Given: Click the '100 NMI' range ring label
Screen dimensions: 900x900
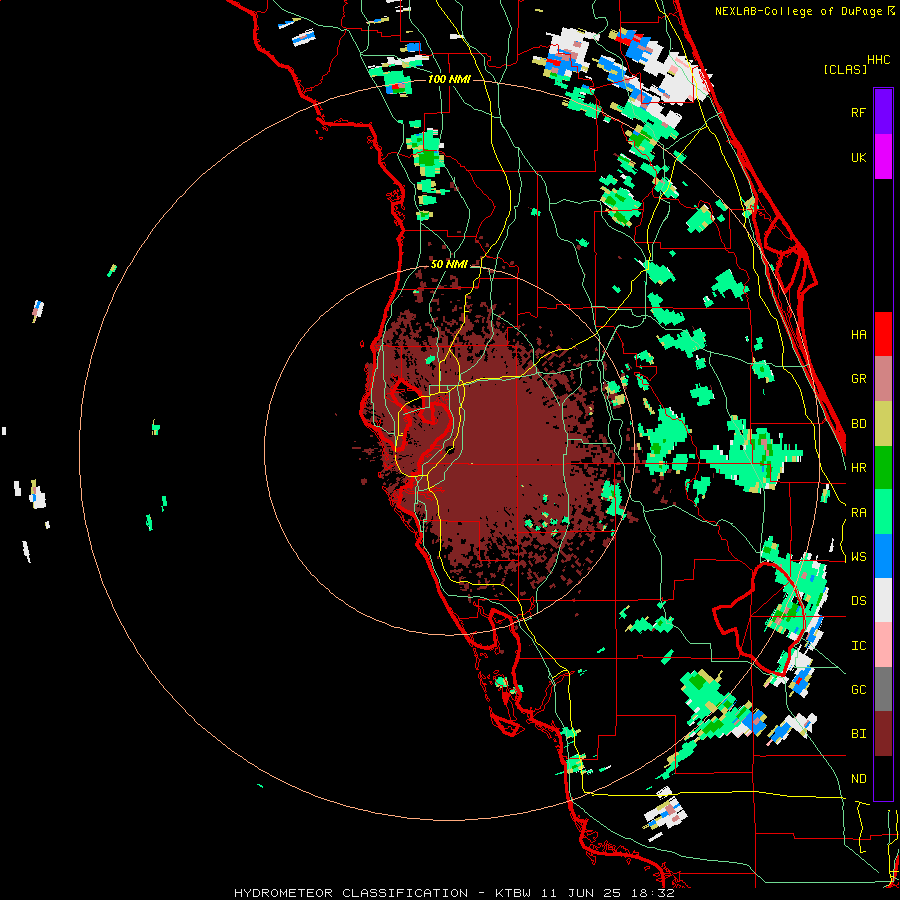Looking at the screenshot, I should coord(449,79).
